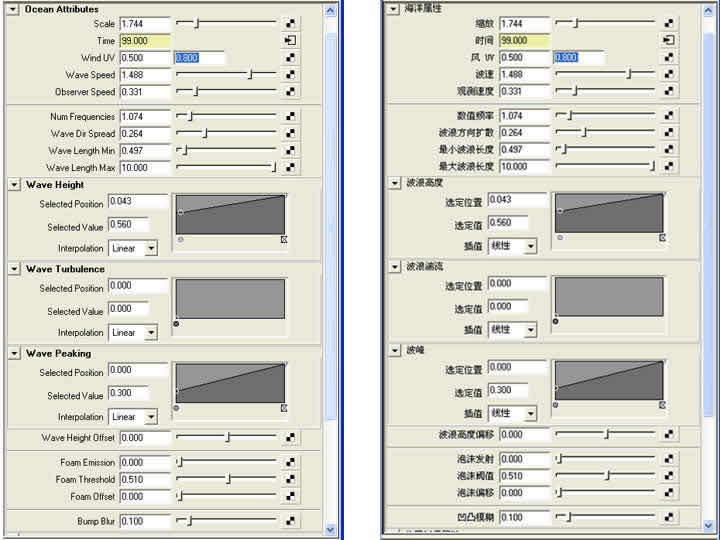Click the Wave Dir Spread slider handle
The height and width of the screenshot is (540, 720).
click(x=206, y=133)
